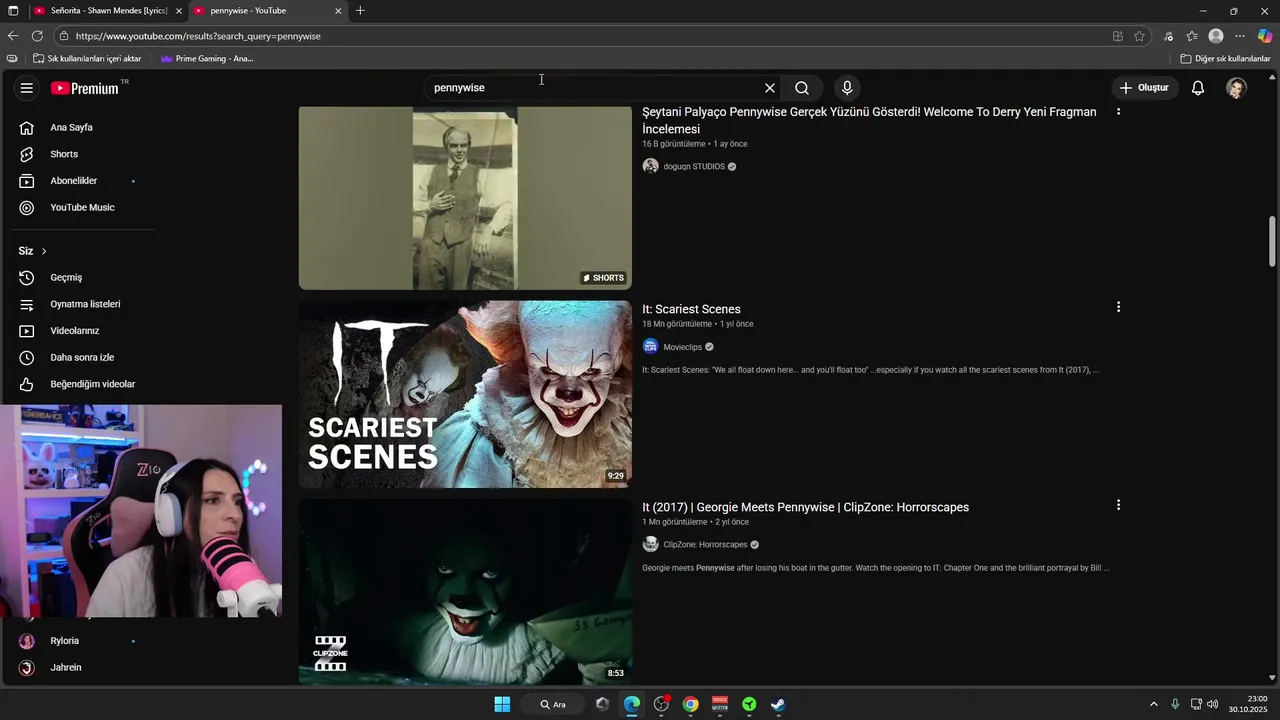
Task: Open the taskbar volume control
Action: point(1213,704)
